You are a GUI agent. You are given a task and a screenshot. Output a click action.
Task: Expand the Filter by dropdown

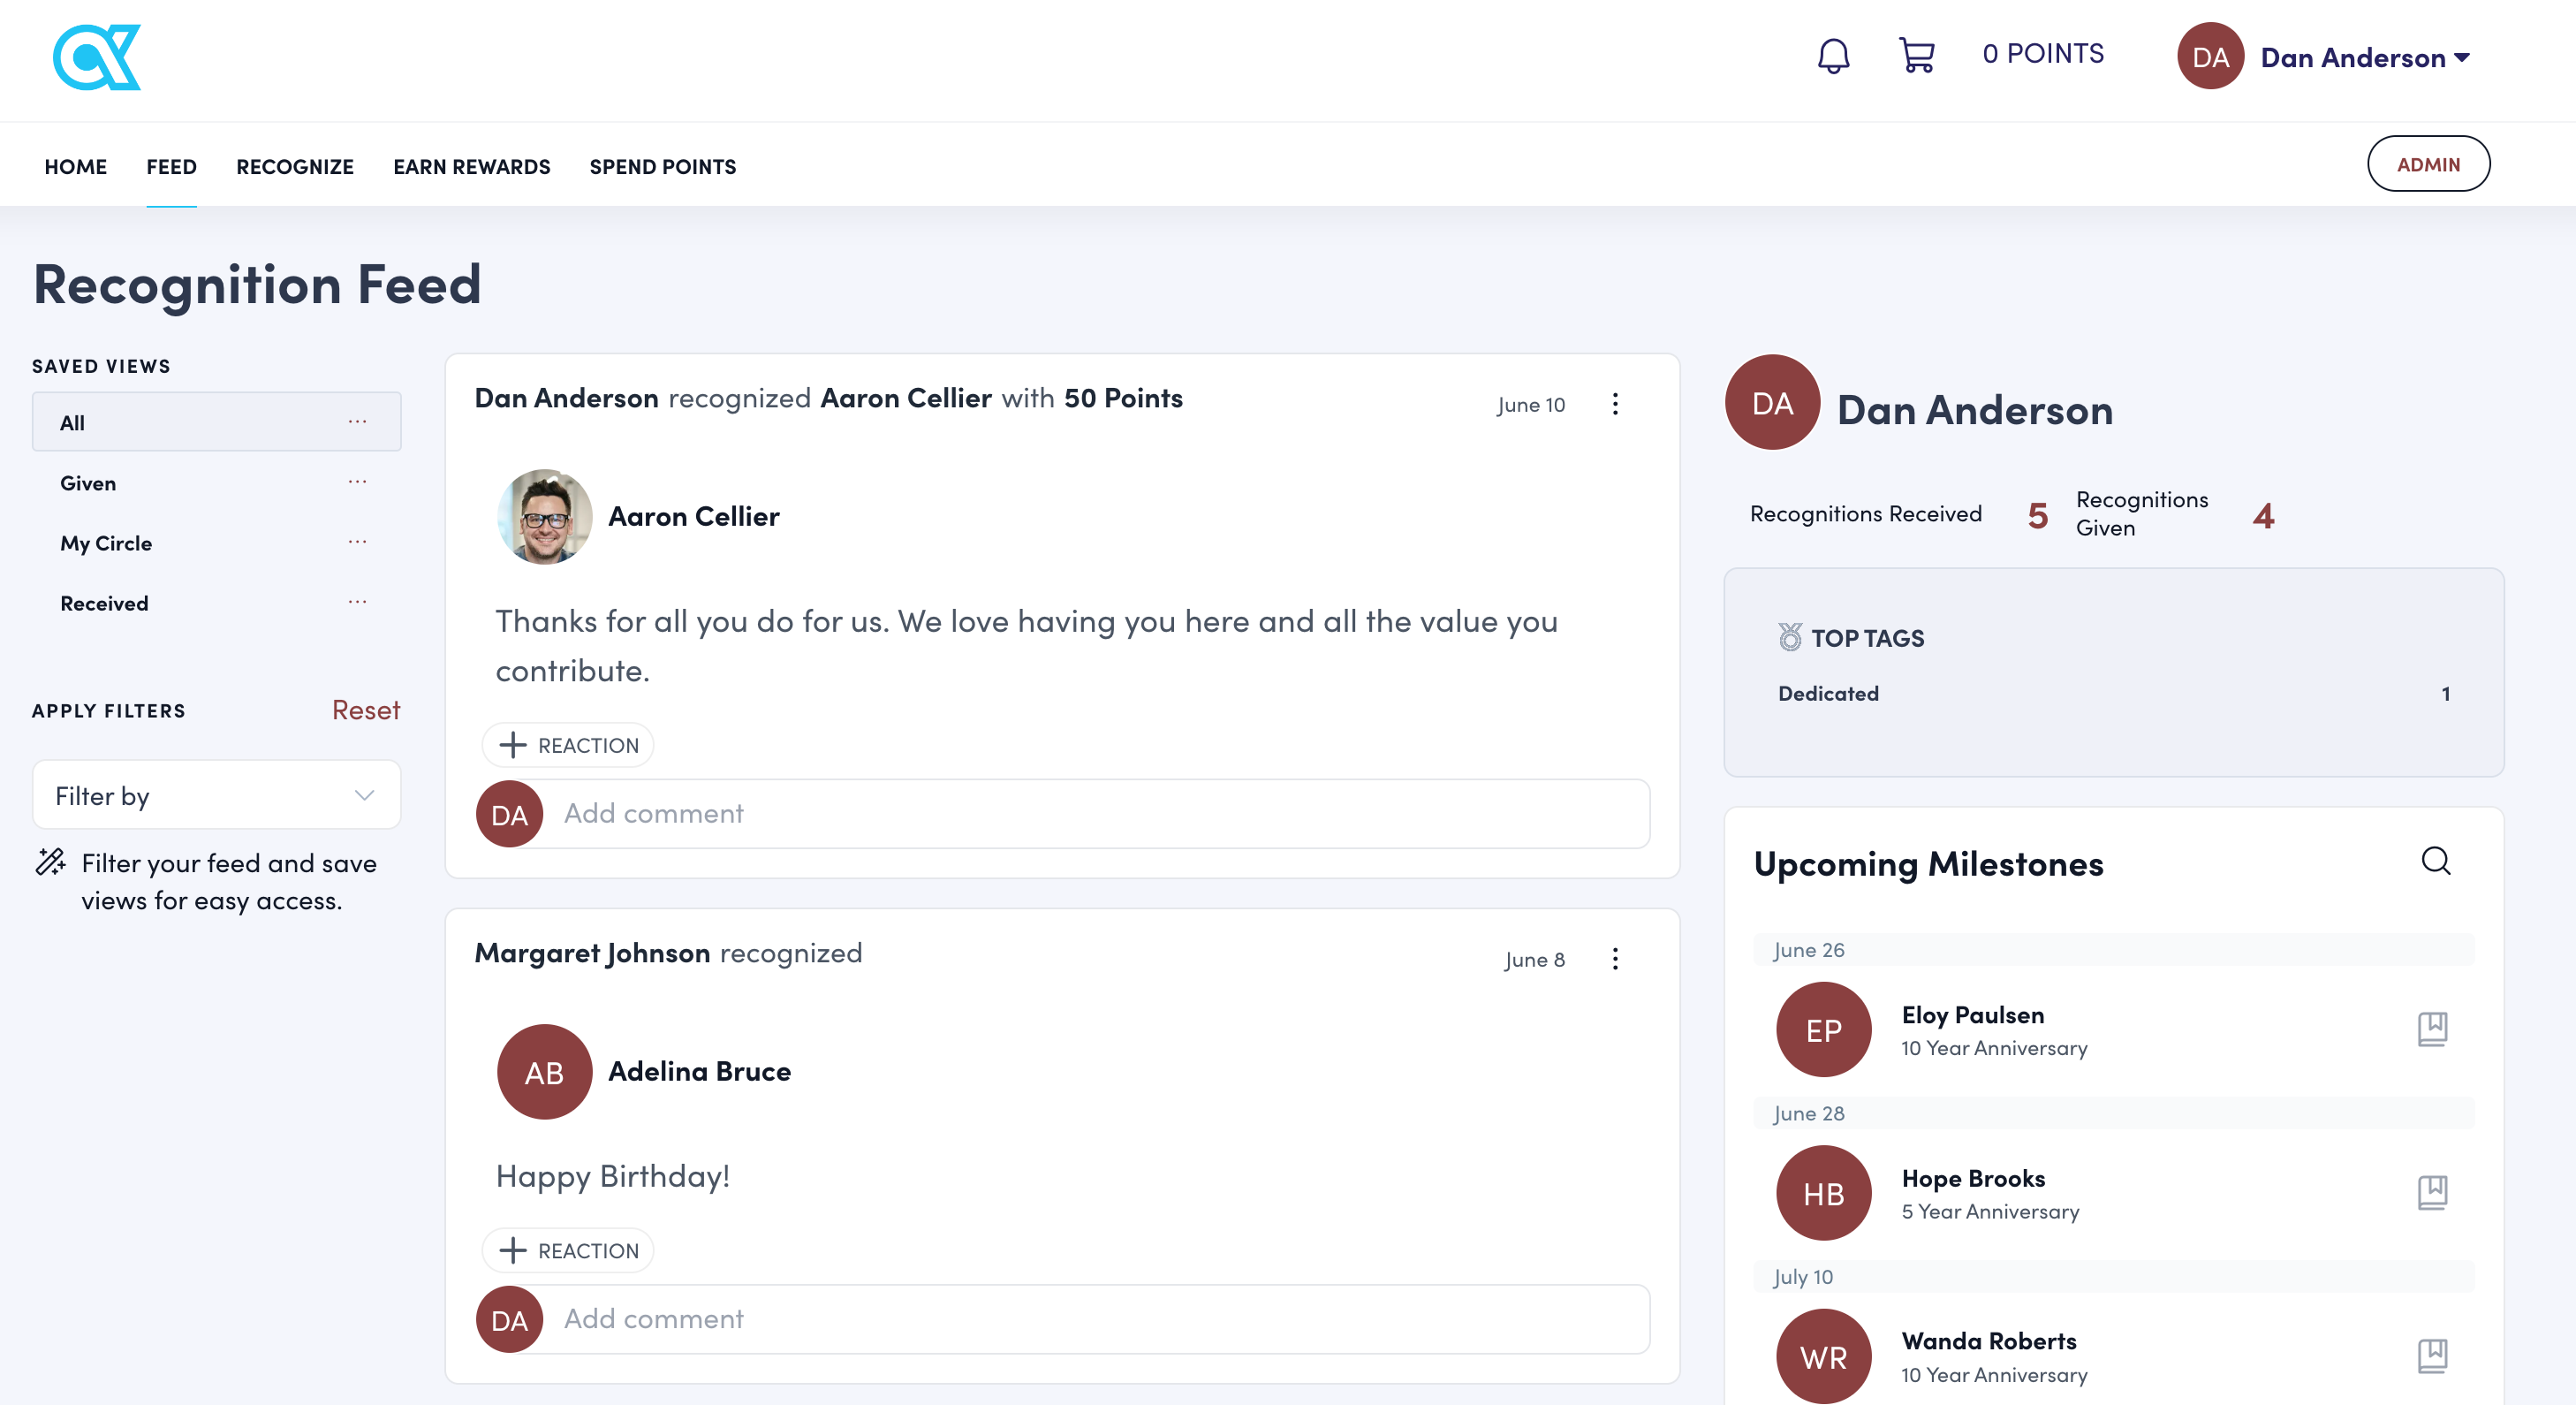click(x=216, y=795)
